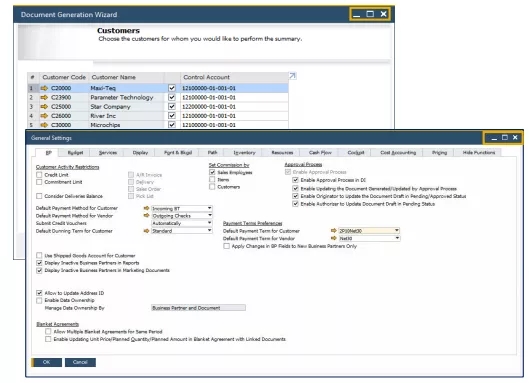Open the Hide Functions tab

pos(479,153)
